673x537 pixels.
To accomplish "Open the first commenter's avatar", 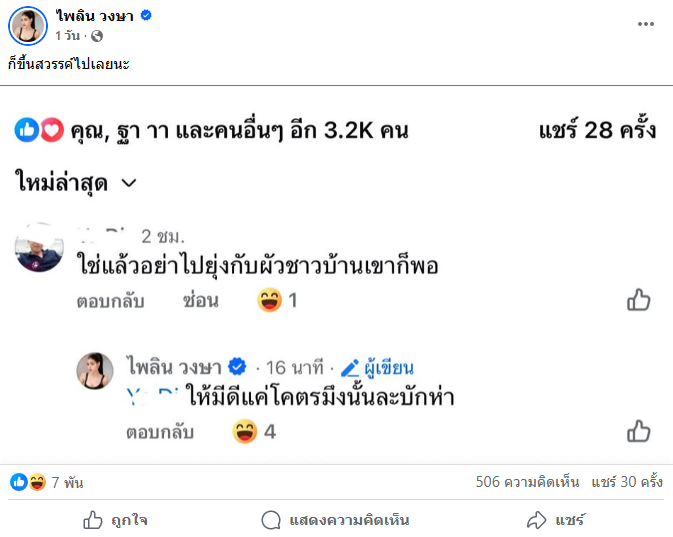I will tap(40, 247).
